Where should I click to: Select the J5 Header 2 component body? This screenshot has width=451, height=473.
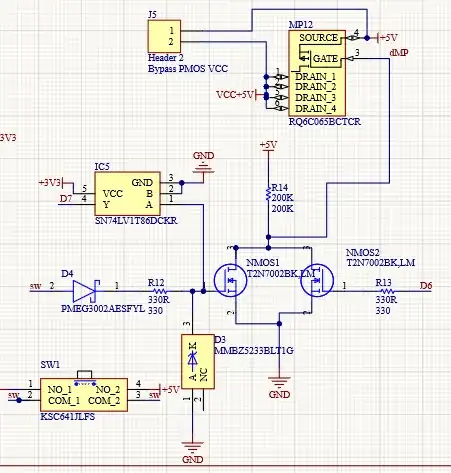[x=164, y=36]
